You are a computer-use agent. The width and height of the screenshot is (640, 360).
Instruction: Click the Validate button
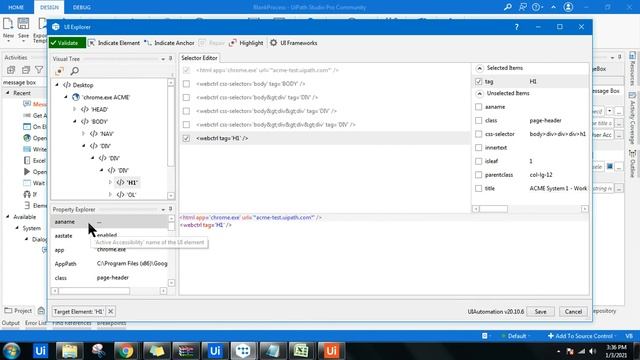[x=67, y=43]
